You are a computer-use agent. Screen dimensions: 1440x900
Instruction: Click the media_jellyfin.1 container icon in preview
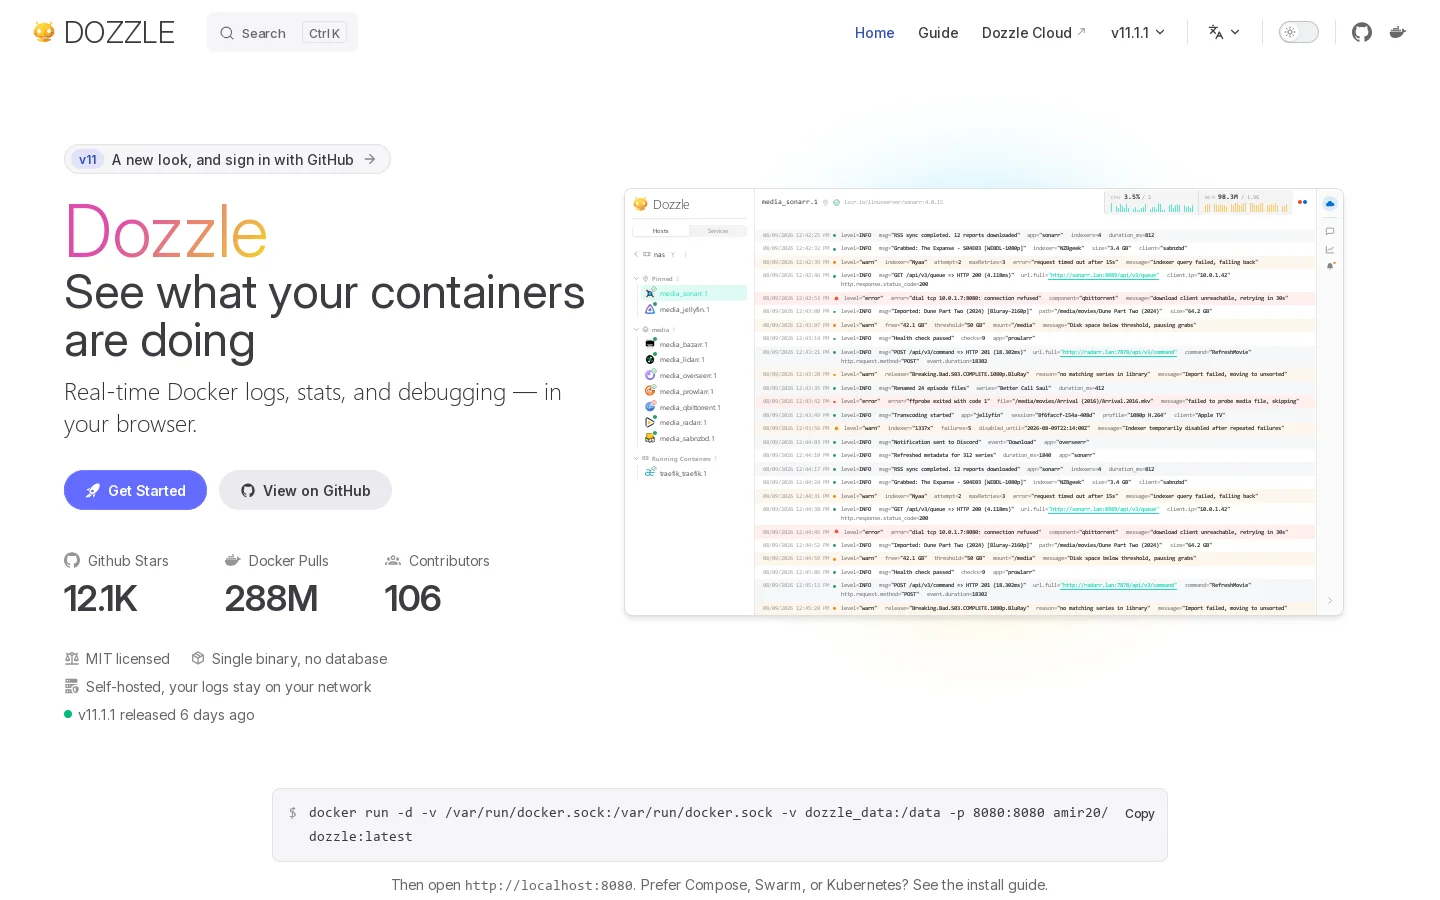(650, 309)
